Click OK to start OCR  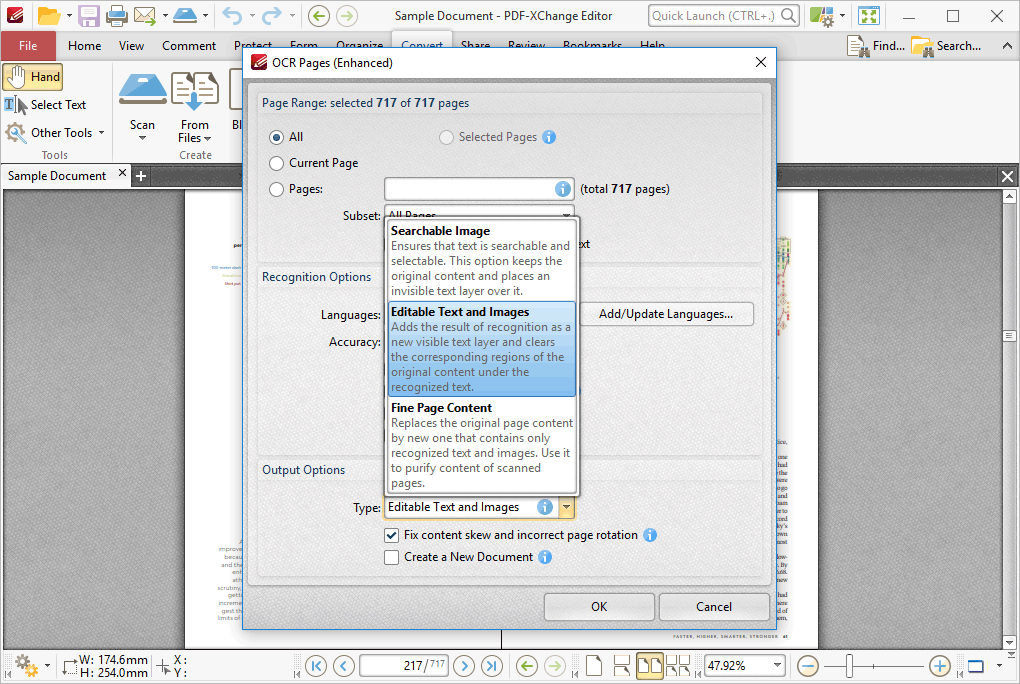point(599,607)
